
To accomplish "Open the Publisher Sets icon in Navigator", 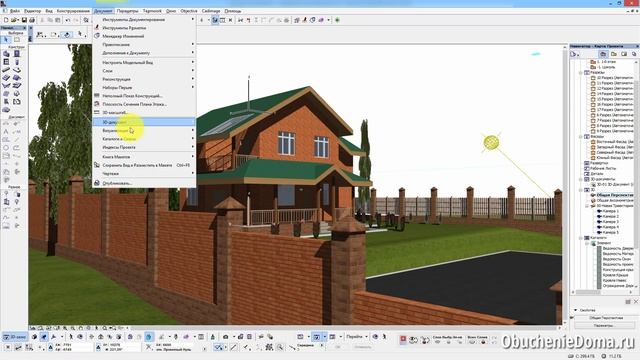I will point(634,54).
